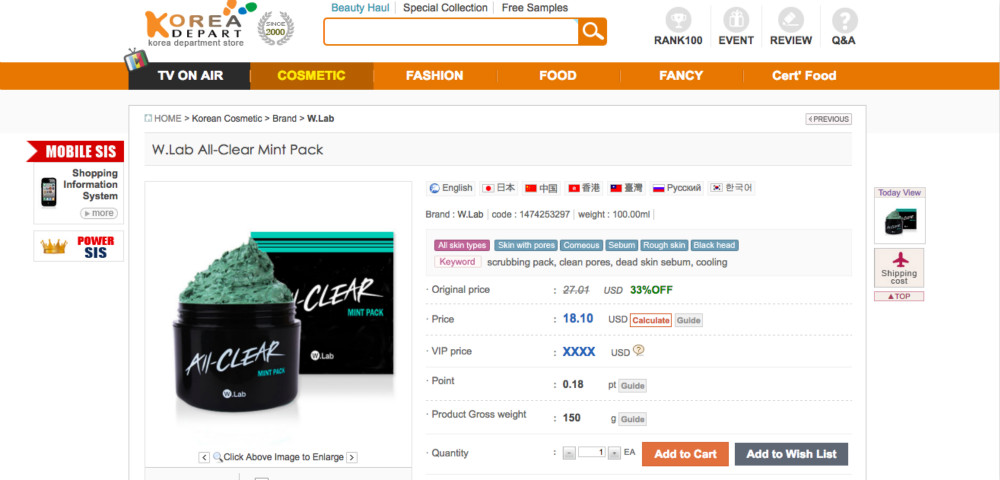This screenshot has width=1000, height=480.
Task: Click the W.Lab breadcrumb link
Action: (x=320, y=119)
